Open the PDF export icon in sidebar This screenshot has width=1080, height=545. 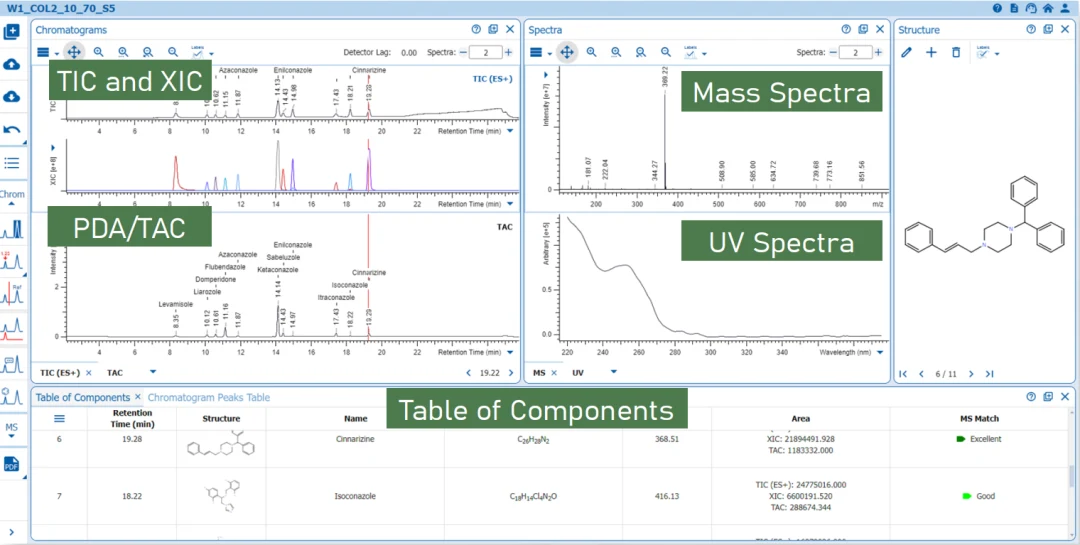point(12,464)
